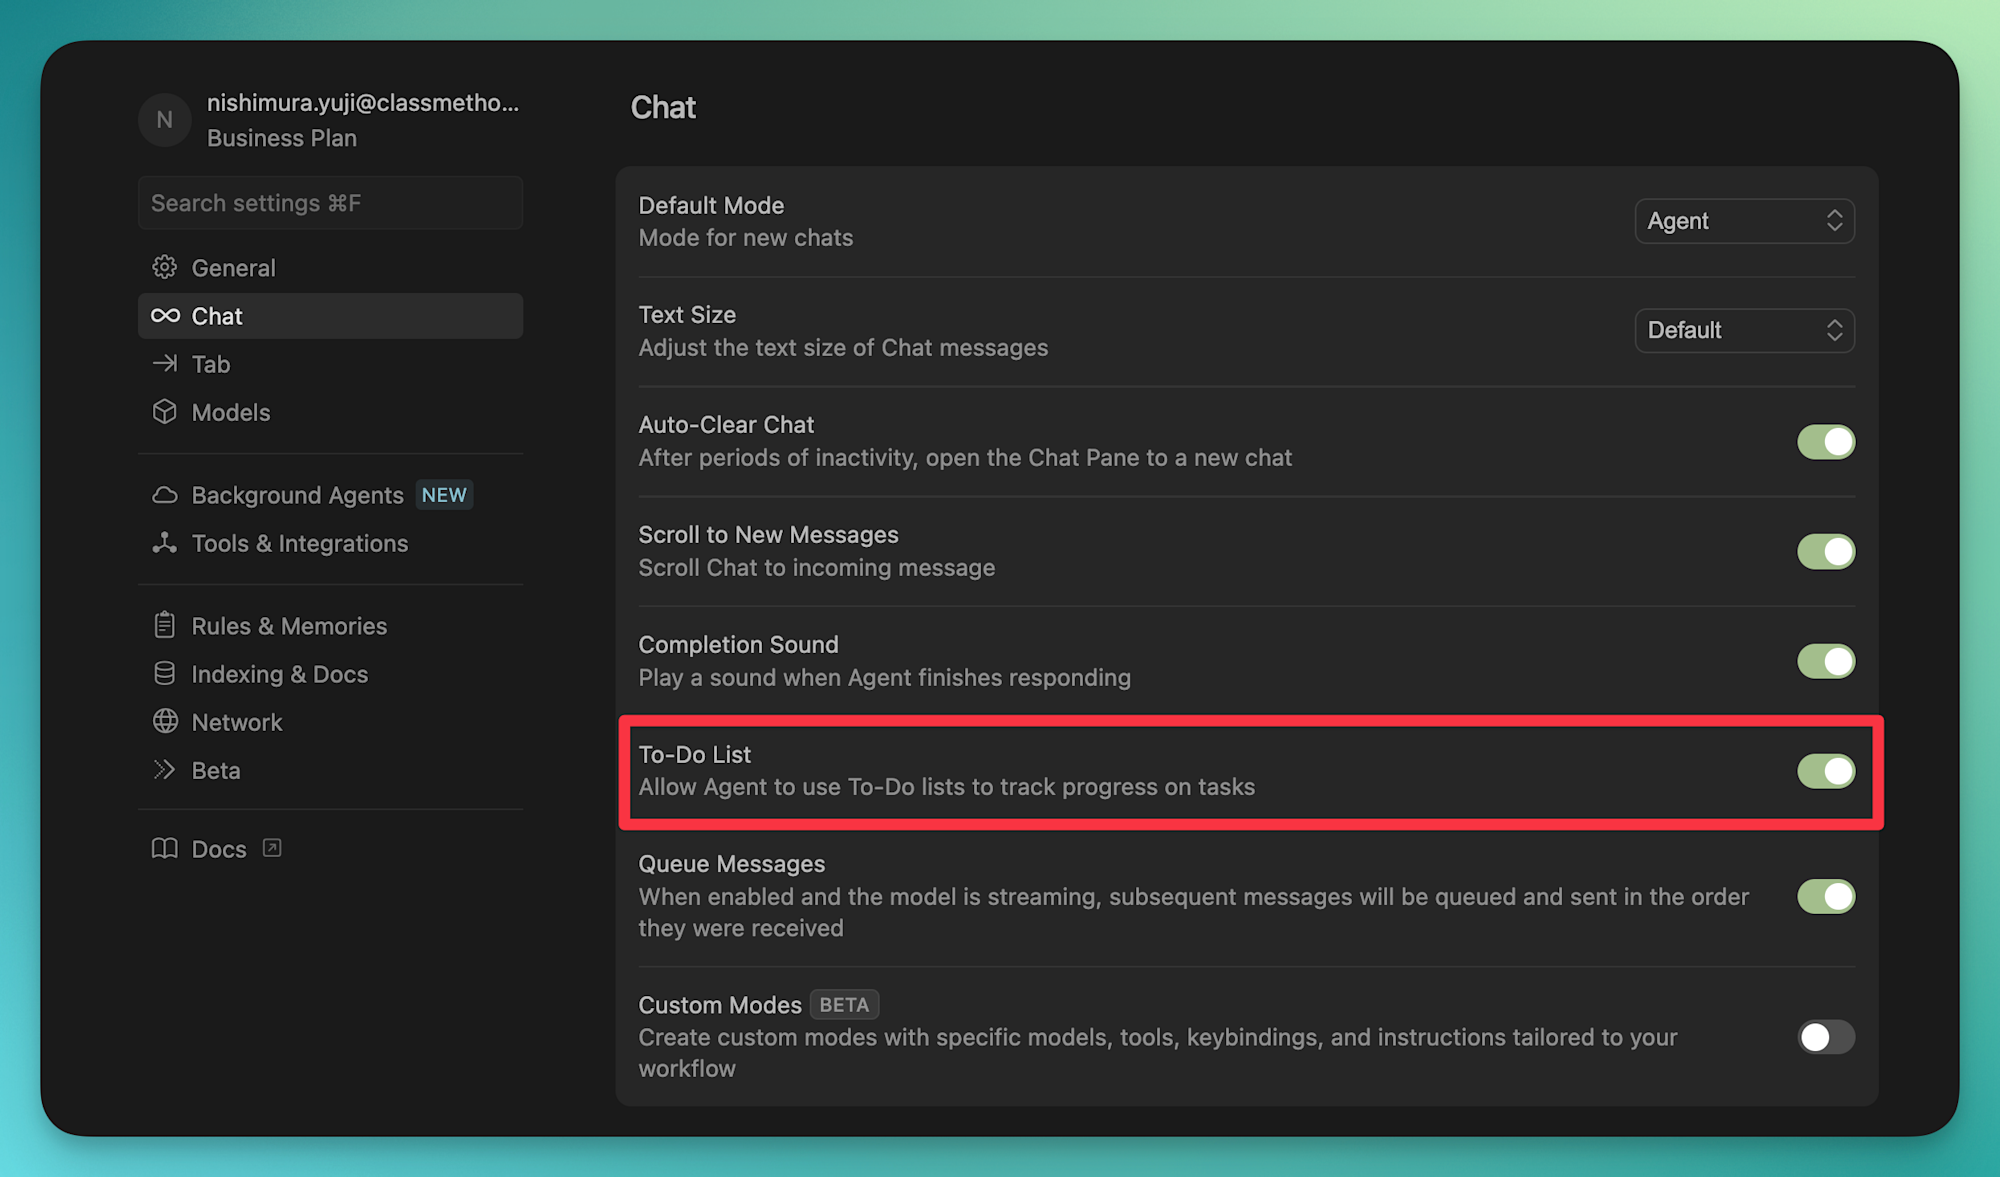Click the Indexing & Docs database icon
Viewport: 2000px width, 1177px height.
tap(165, 673)
